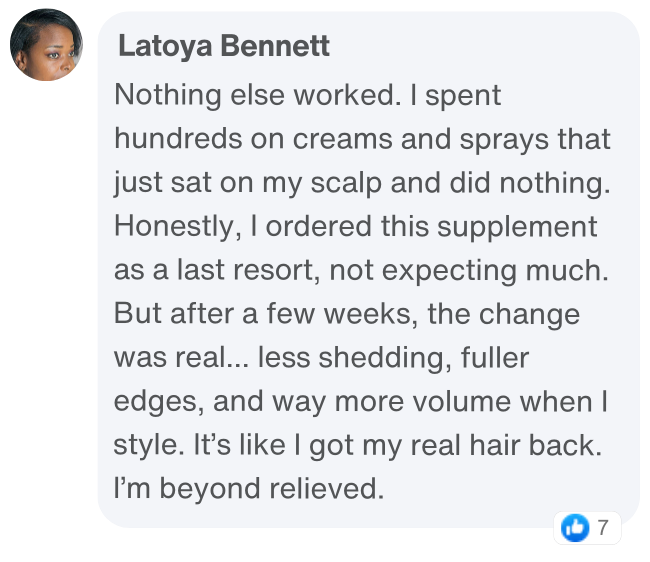Click the line "But after a few weeks"

point(347,313)
